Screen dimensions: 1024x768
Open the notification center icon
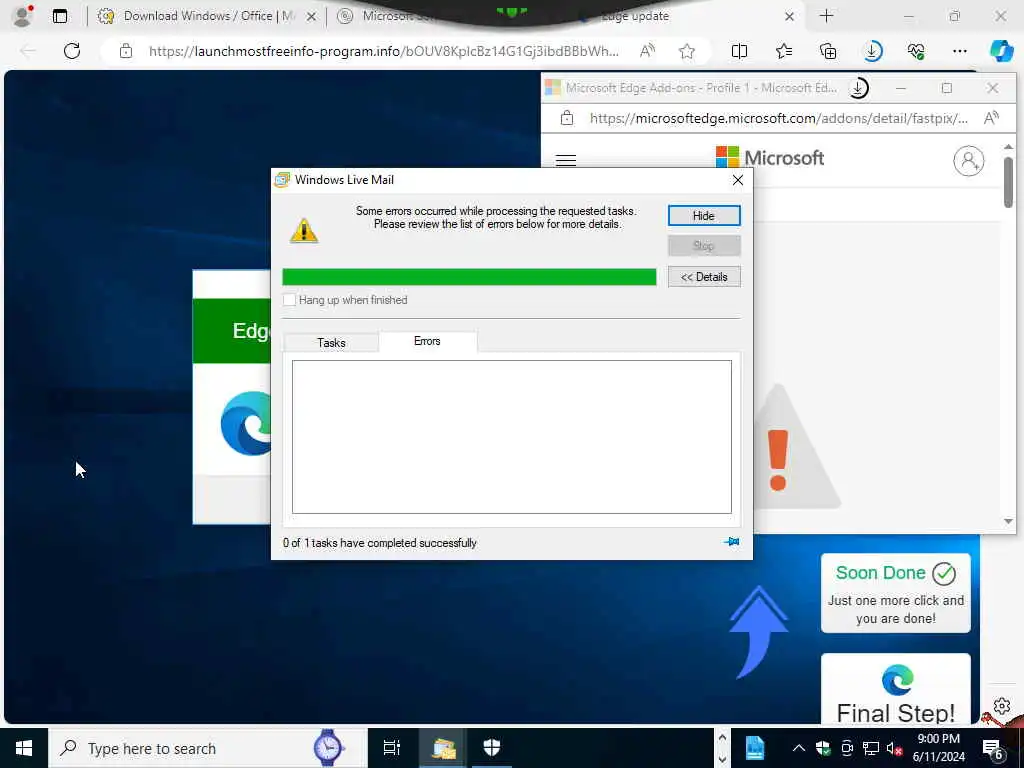click(993, 750)
